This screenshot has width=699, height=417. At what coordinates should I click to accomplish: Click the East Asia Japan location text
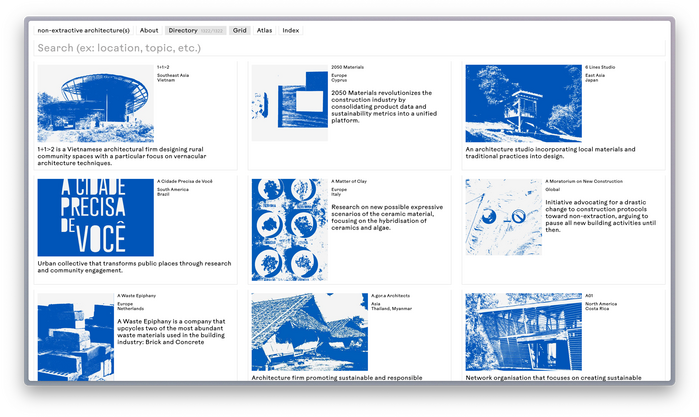point(595,78)
